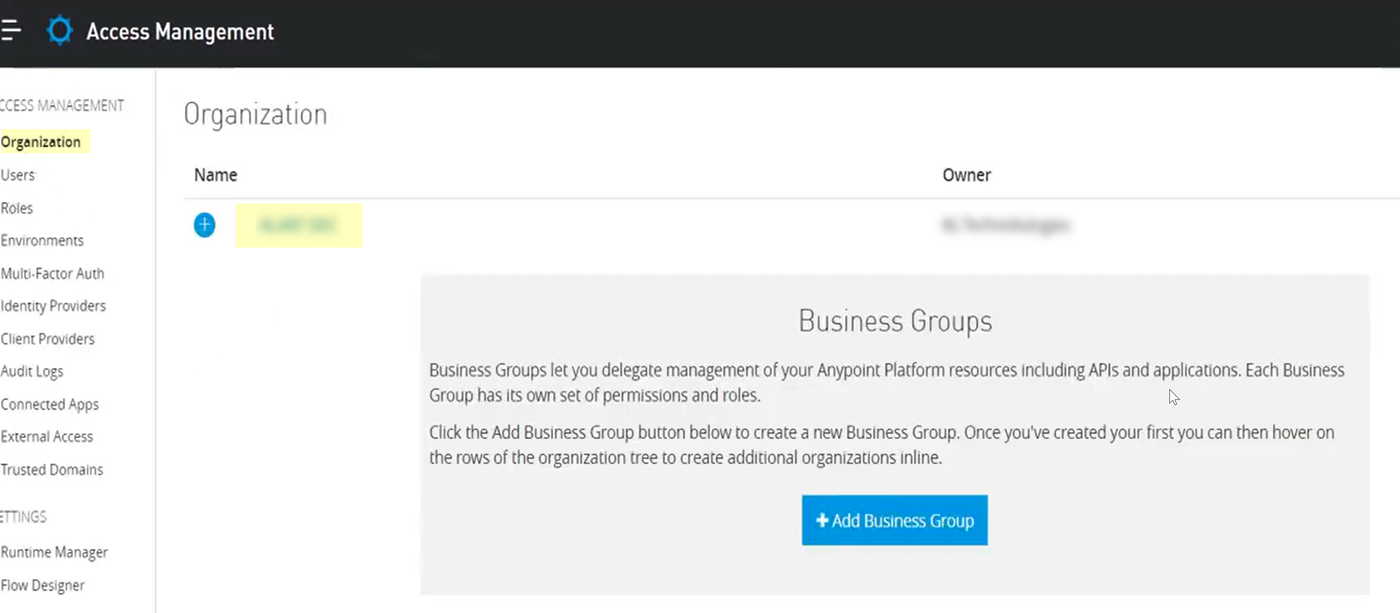Screen dimensions: 1400x613
Task: Open the hamburger navigation menu
Action: (10, 31)
